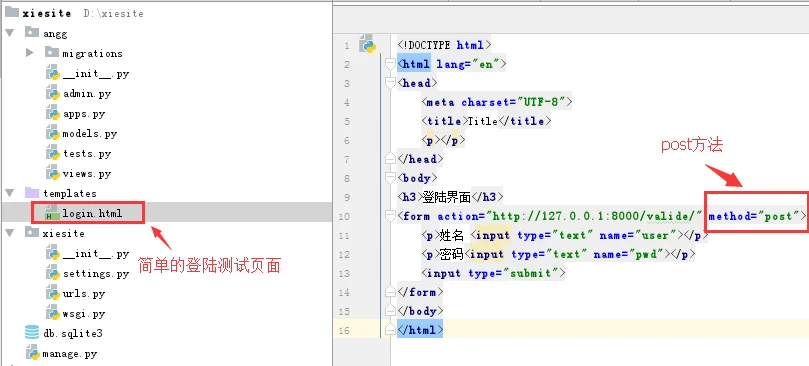Image resolution: width=809 pixels, height=366 pixels.
Task: Open login.html in the project tree
Action: pyautogui.click(x=92, y=213)
